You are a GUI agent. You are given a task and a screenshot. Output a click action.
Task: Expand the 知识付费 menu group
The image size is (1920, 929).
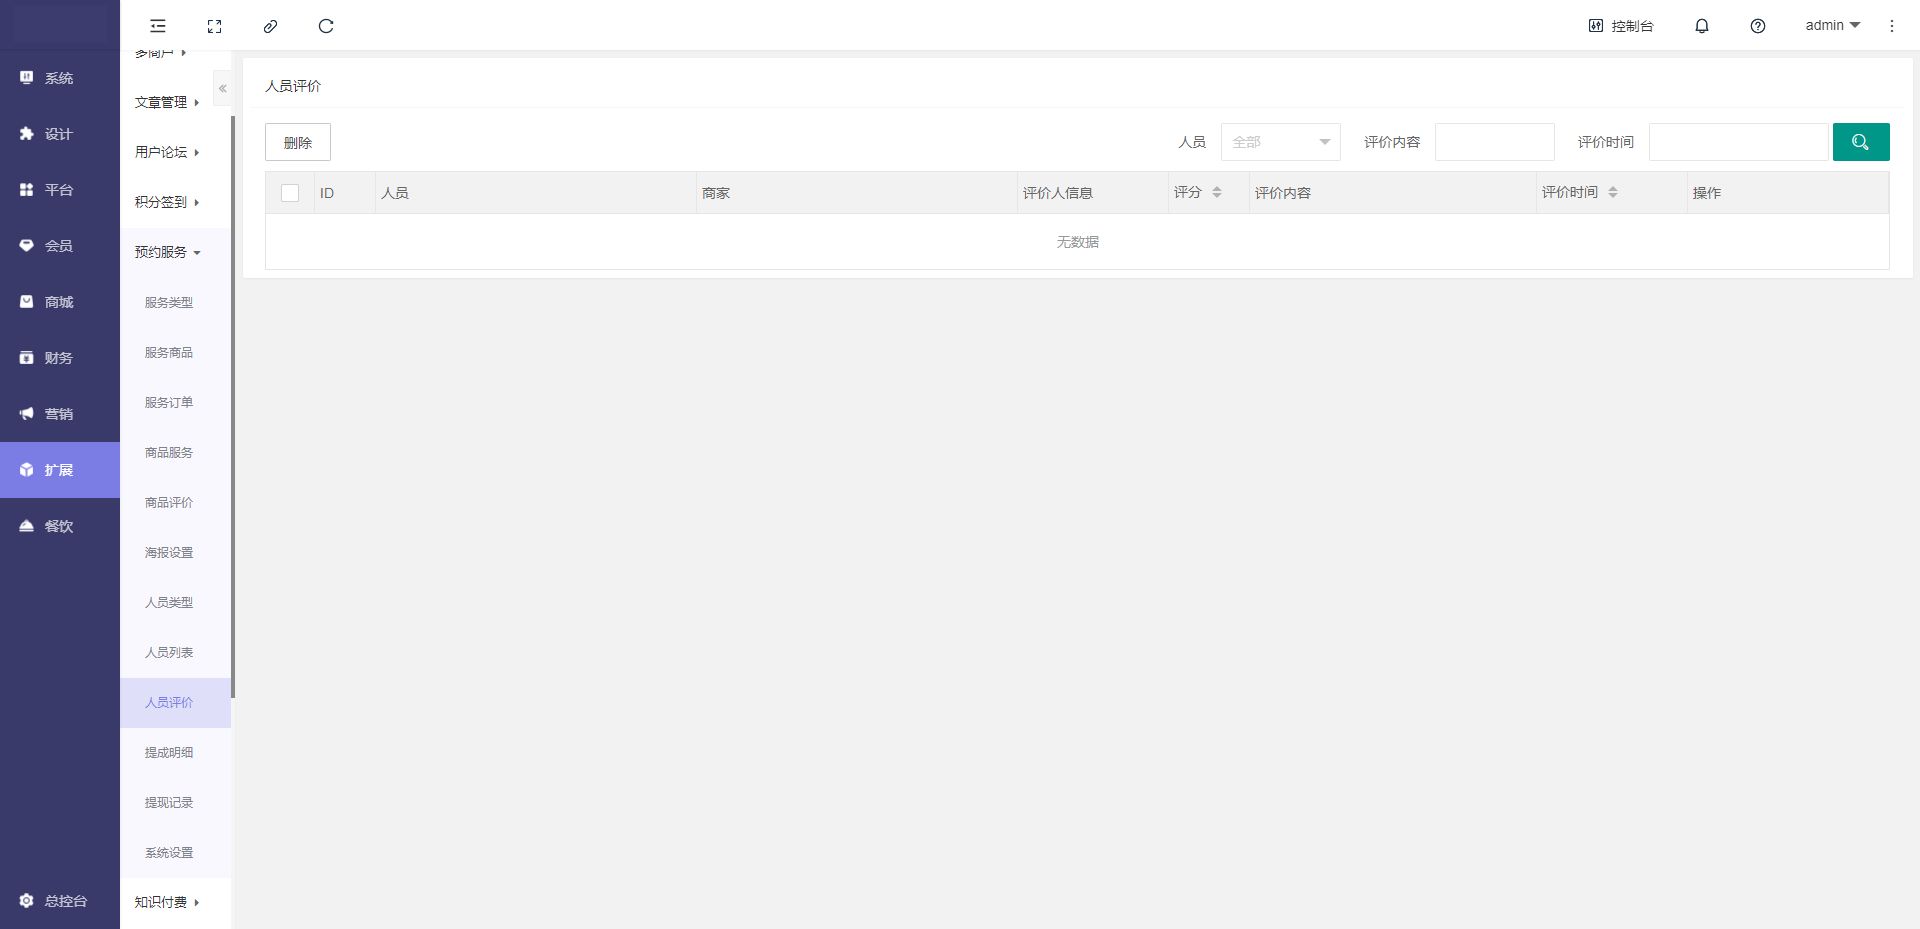coord(168,902)
